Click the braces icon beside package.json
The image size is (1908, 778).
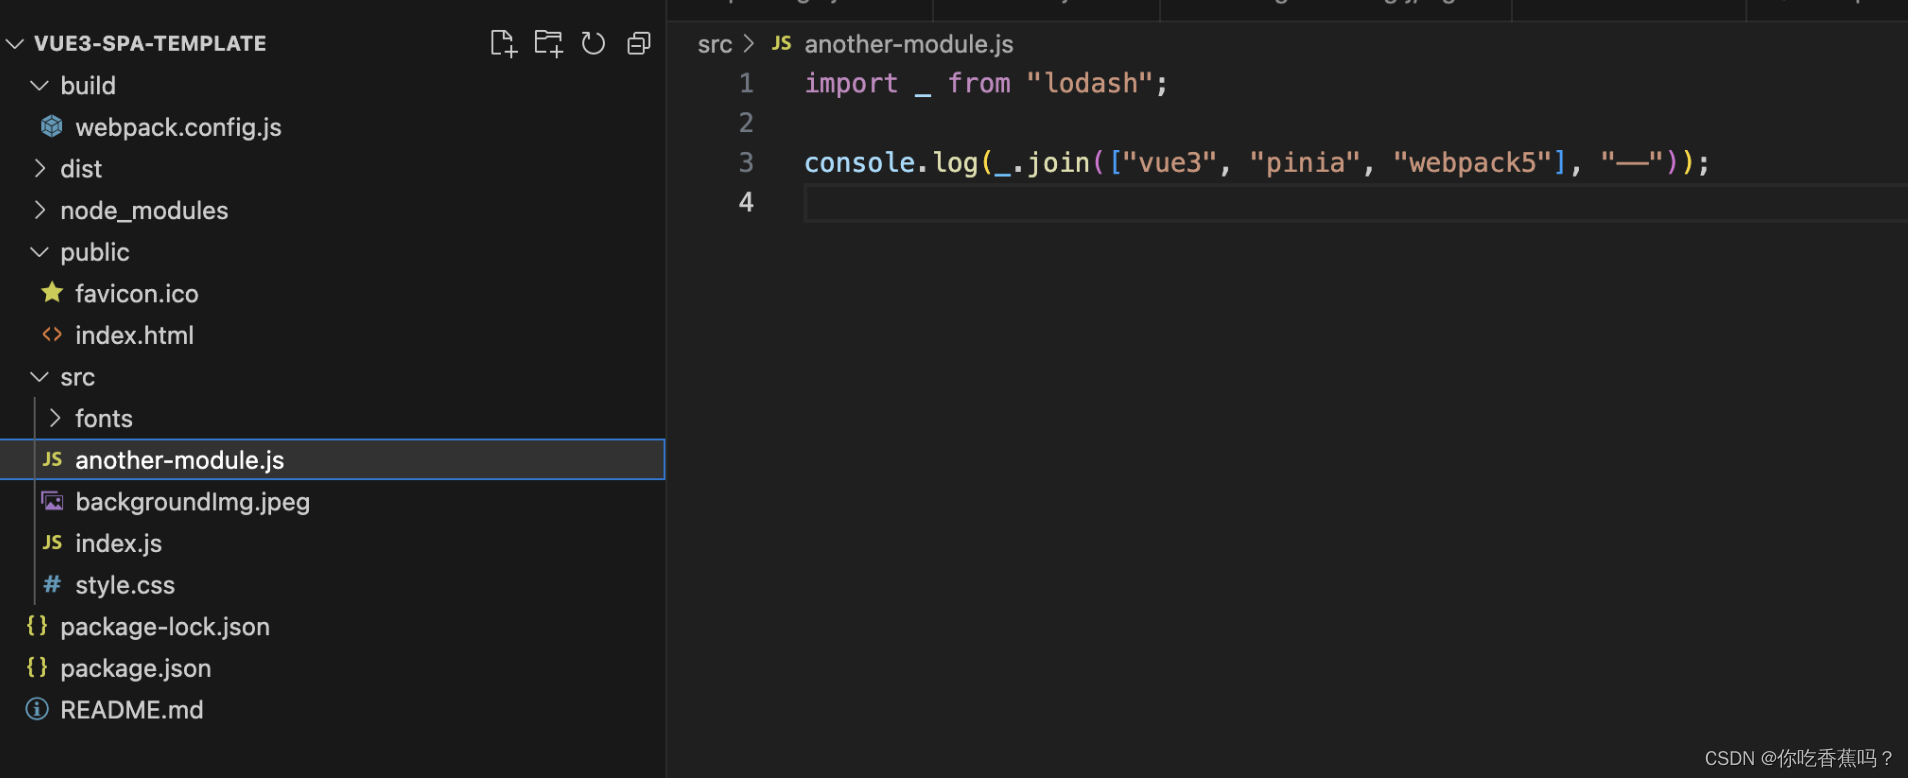click(37, 667)
